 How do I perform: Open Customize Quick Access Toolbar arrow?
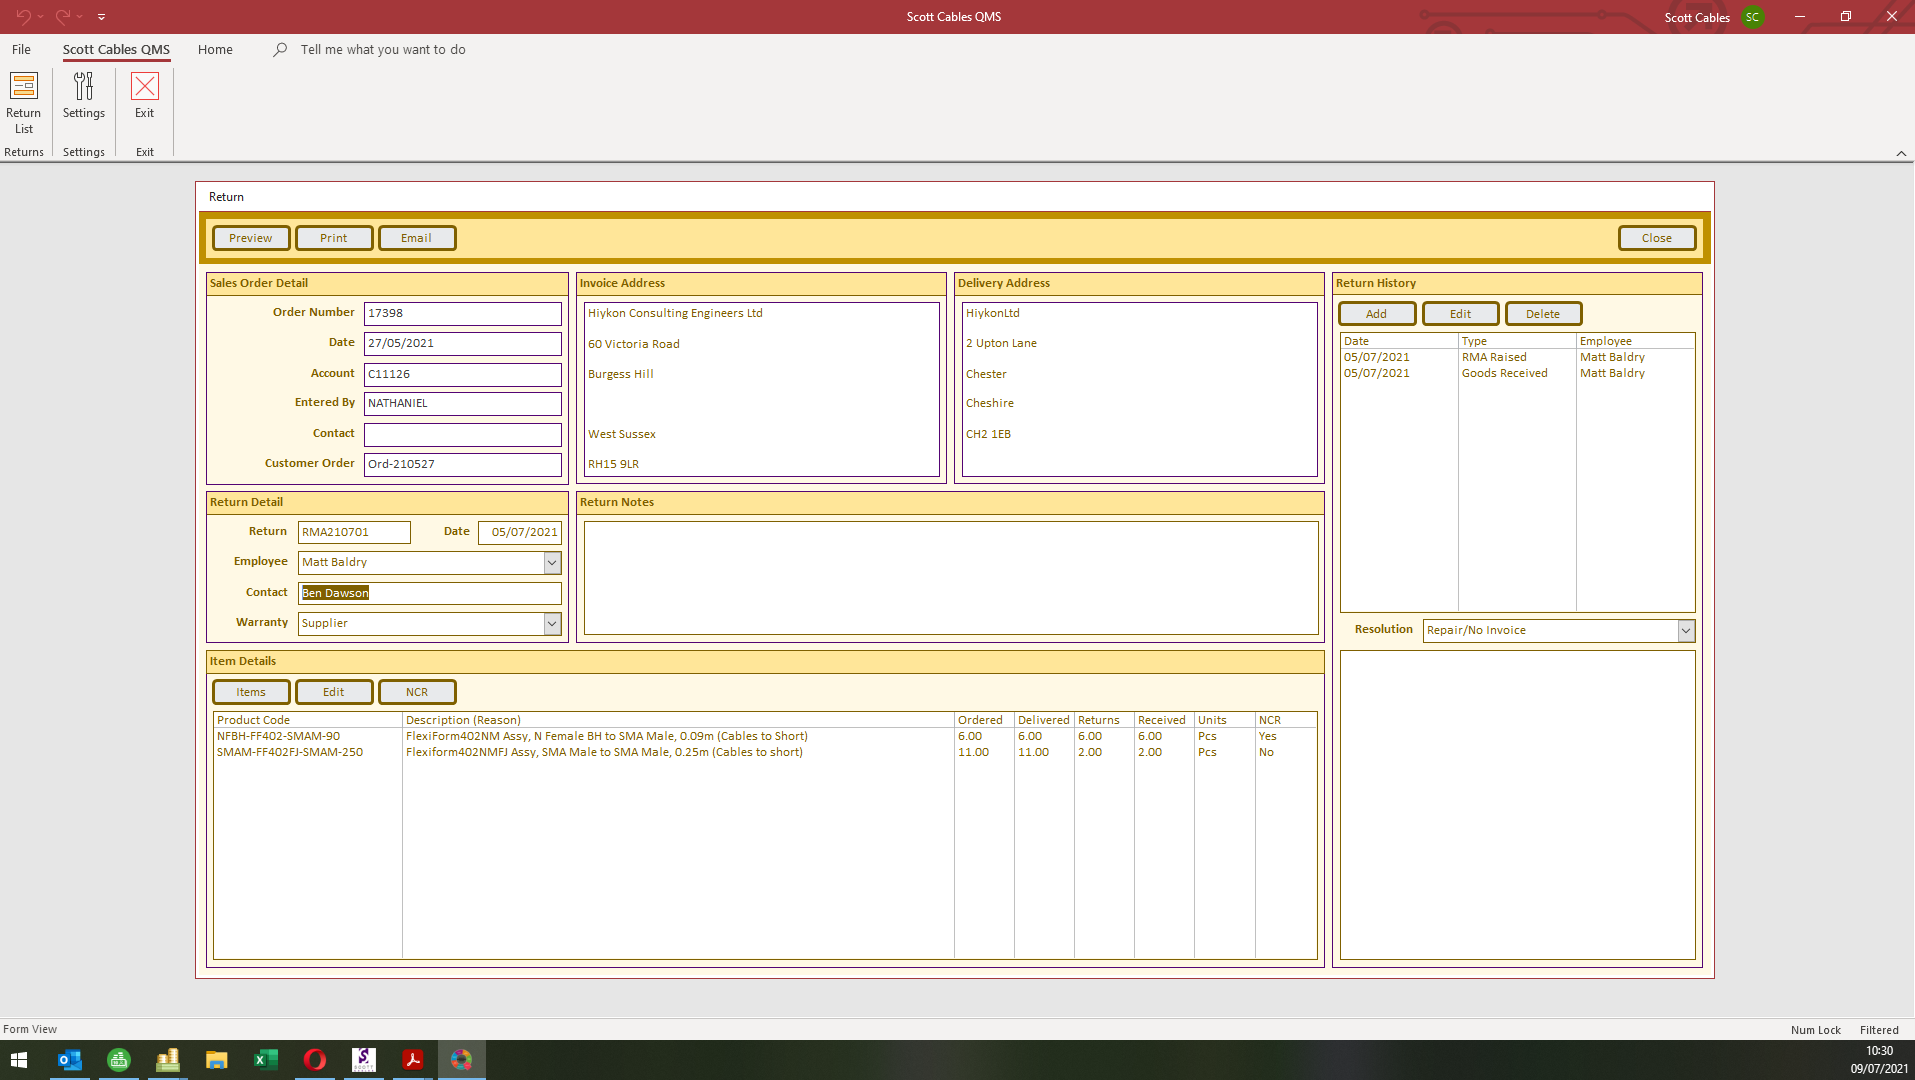[x=101, y=17]
